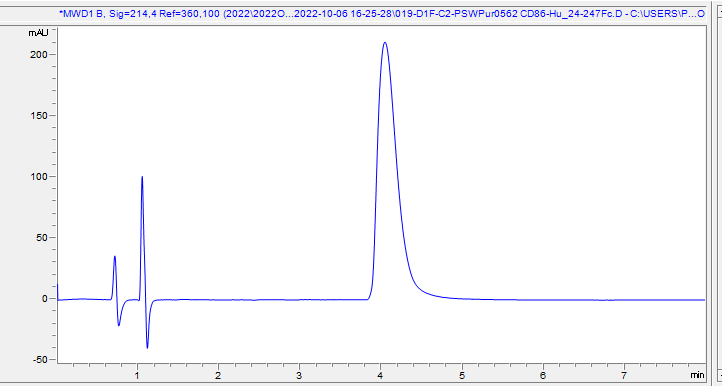The width and height of the screenshot is (722, 386).
Task: Click the small peak near 0.7 min
Action: (x=115, y=257)
